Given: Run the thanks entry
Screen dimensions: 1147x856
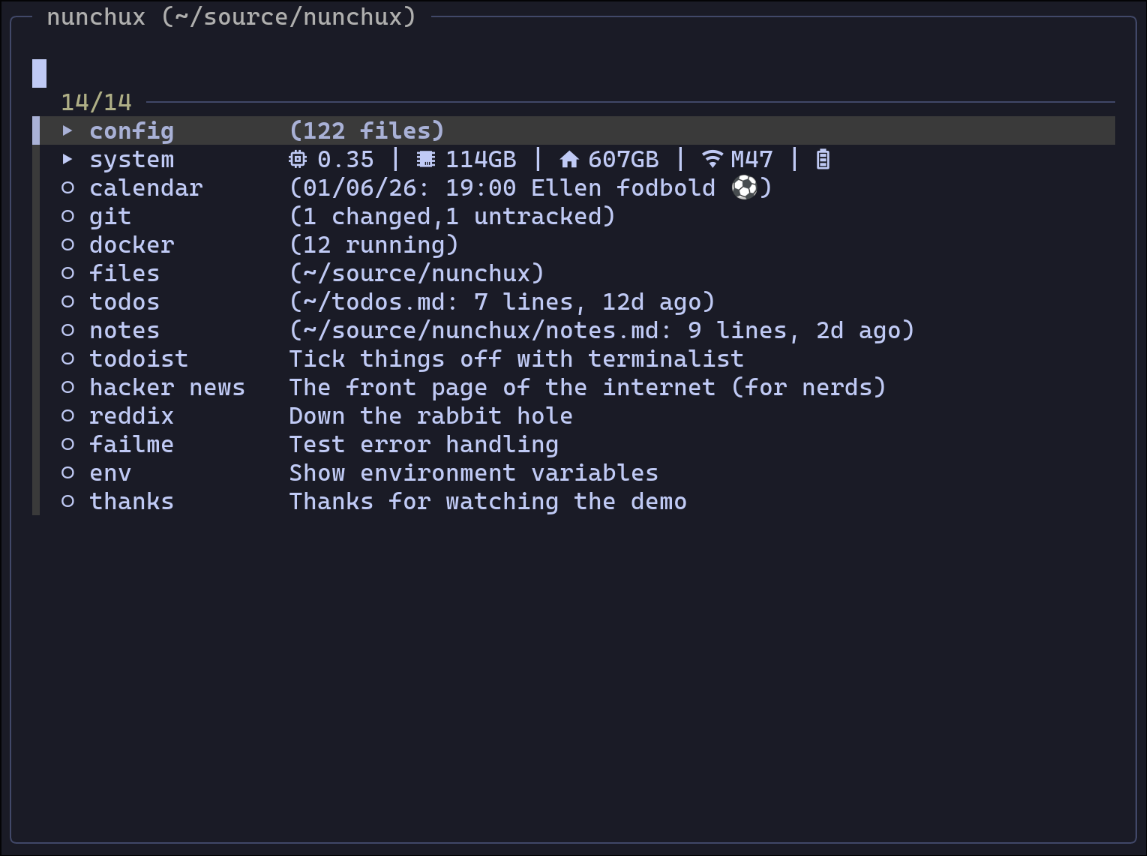Looking at the screenshot, I should tap(132, 502).
